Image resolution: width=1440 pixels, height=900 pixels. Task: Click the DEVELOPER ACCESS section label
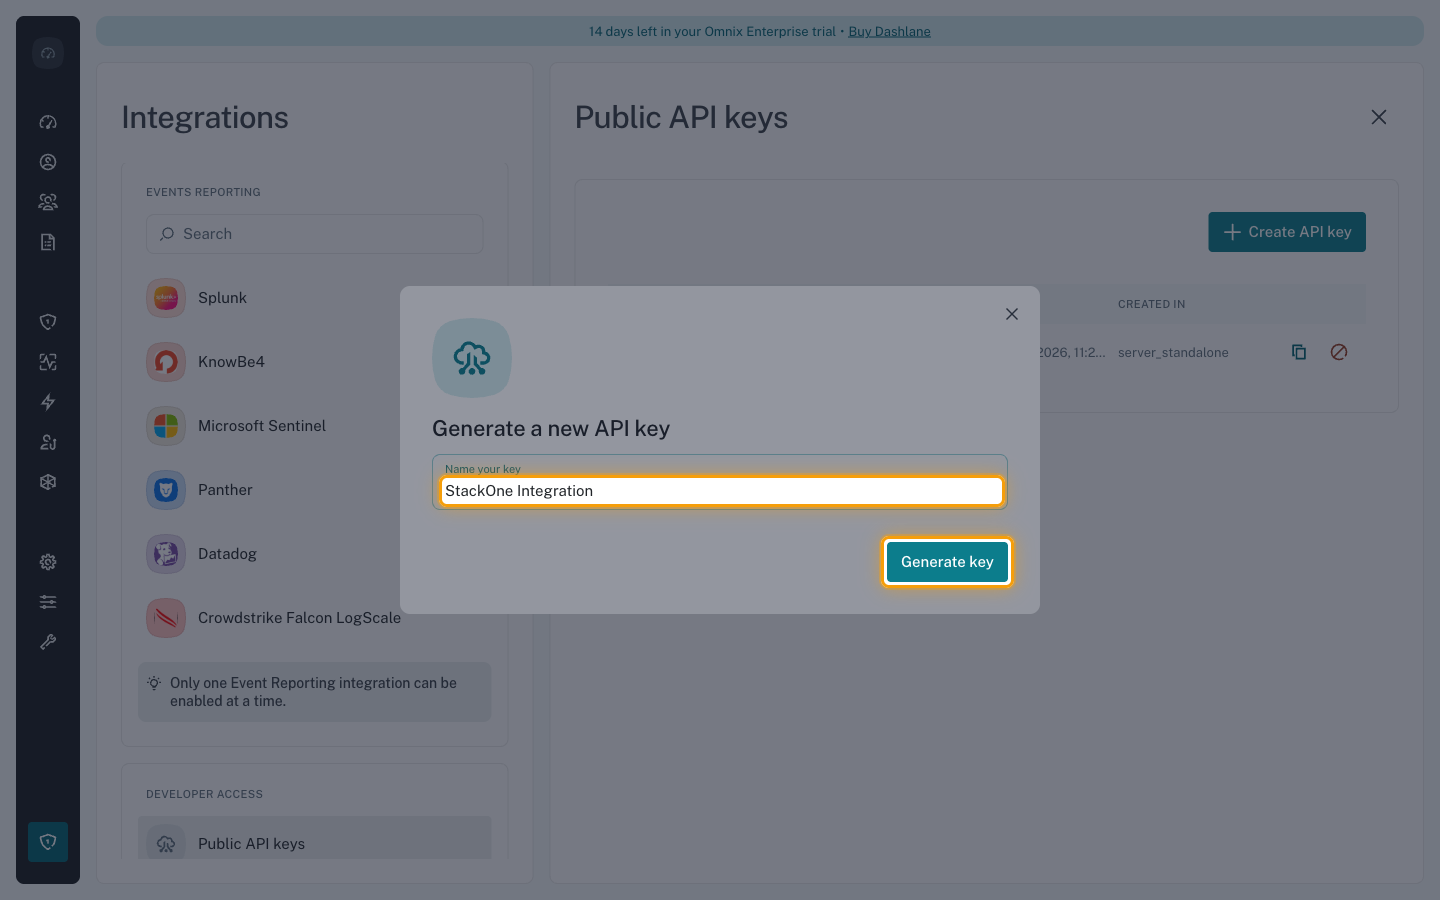(x=204, y=794)
